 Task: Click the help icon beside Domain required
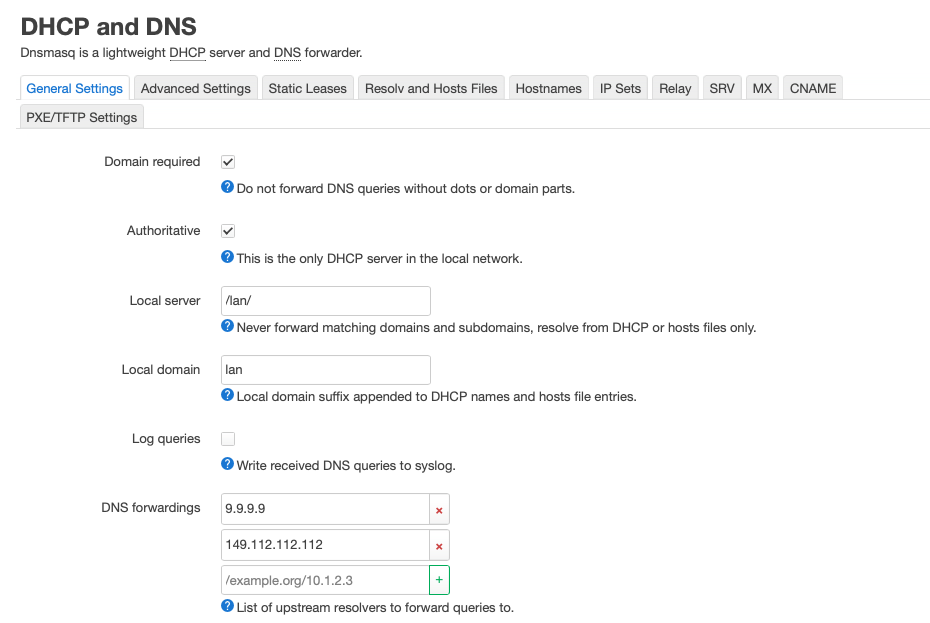(x=227, y=188)
